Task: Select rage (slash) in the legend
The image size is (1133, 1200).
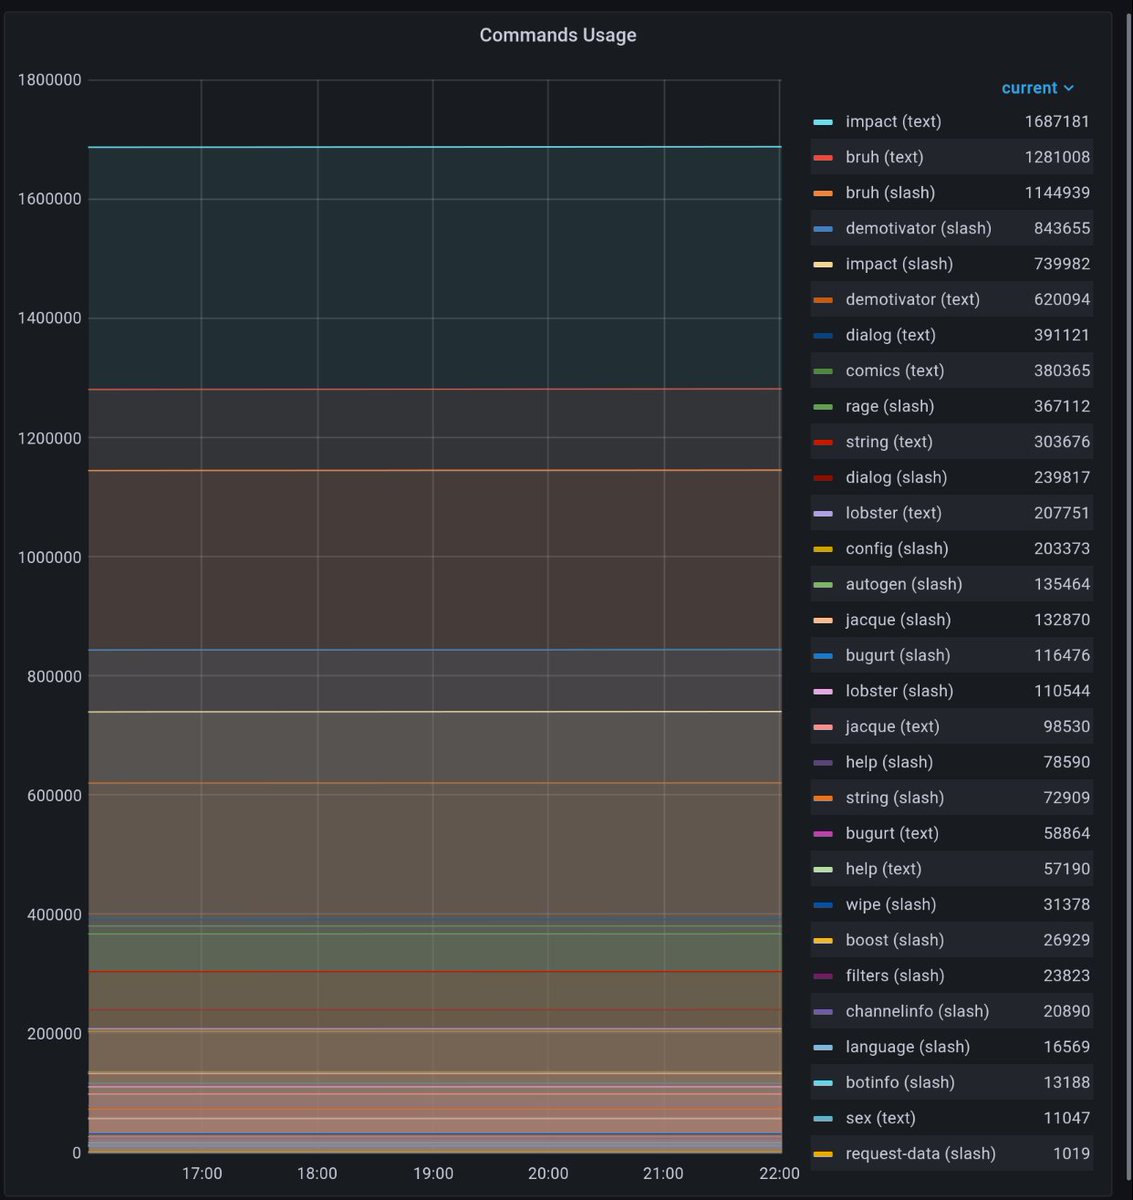Action: click(x=889, y=406)
